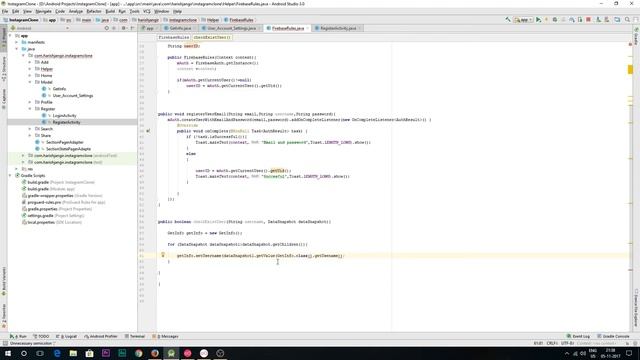The image size is (640, 360).
Task: Click InstagramClone breadcrumb in navigation bar
Action: pyautogui.click(x=21, y=20)
